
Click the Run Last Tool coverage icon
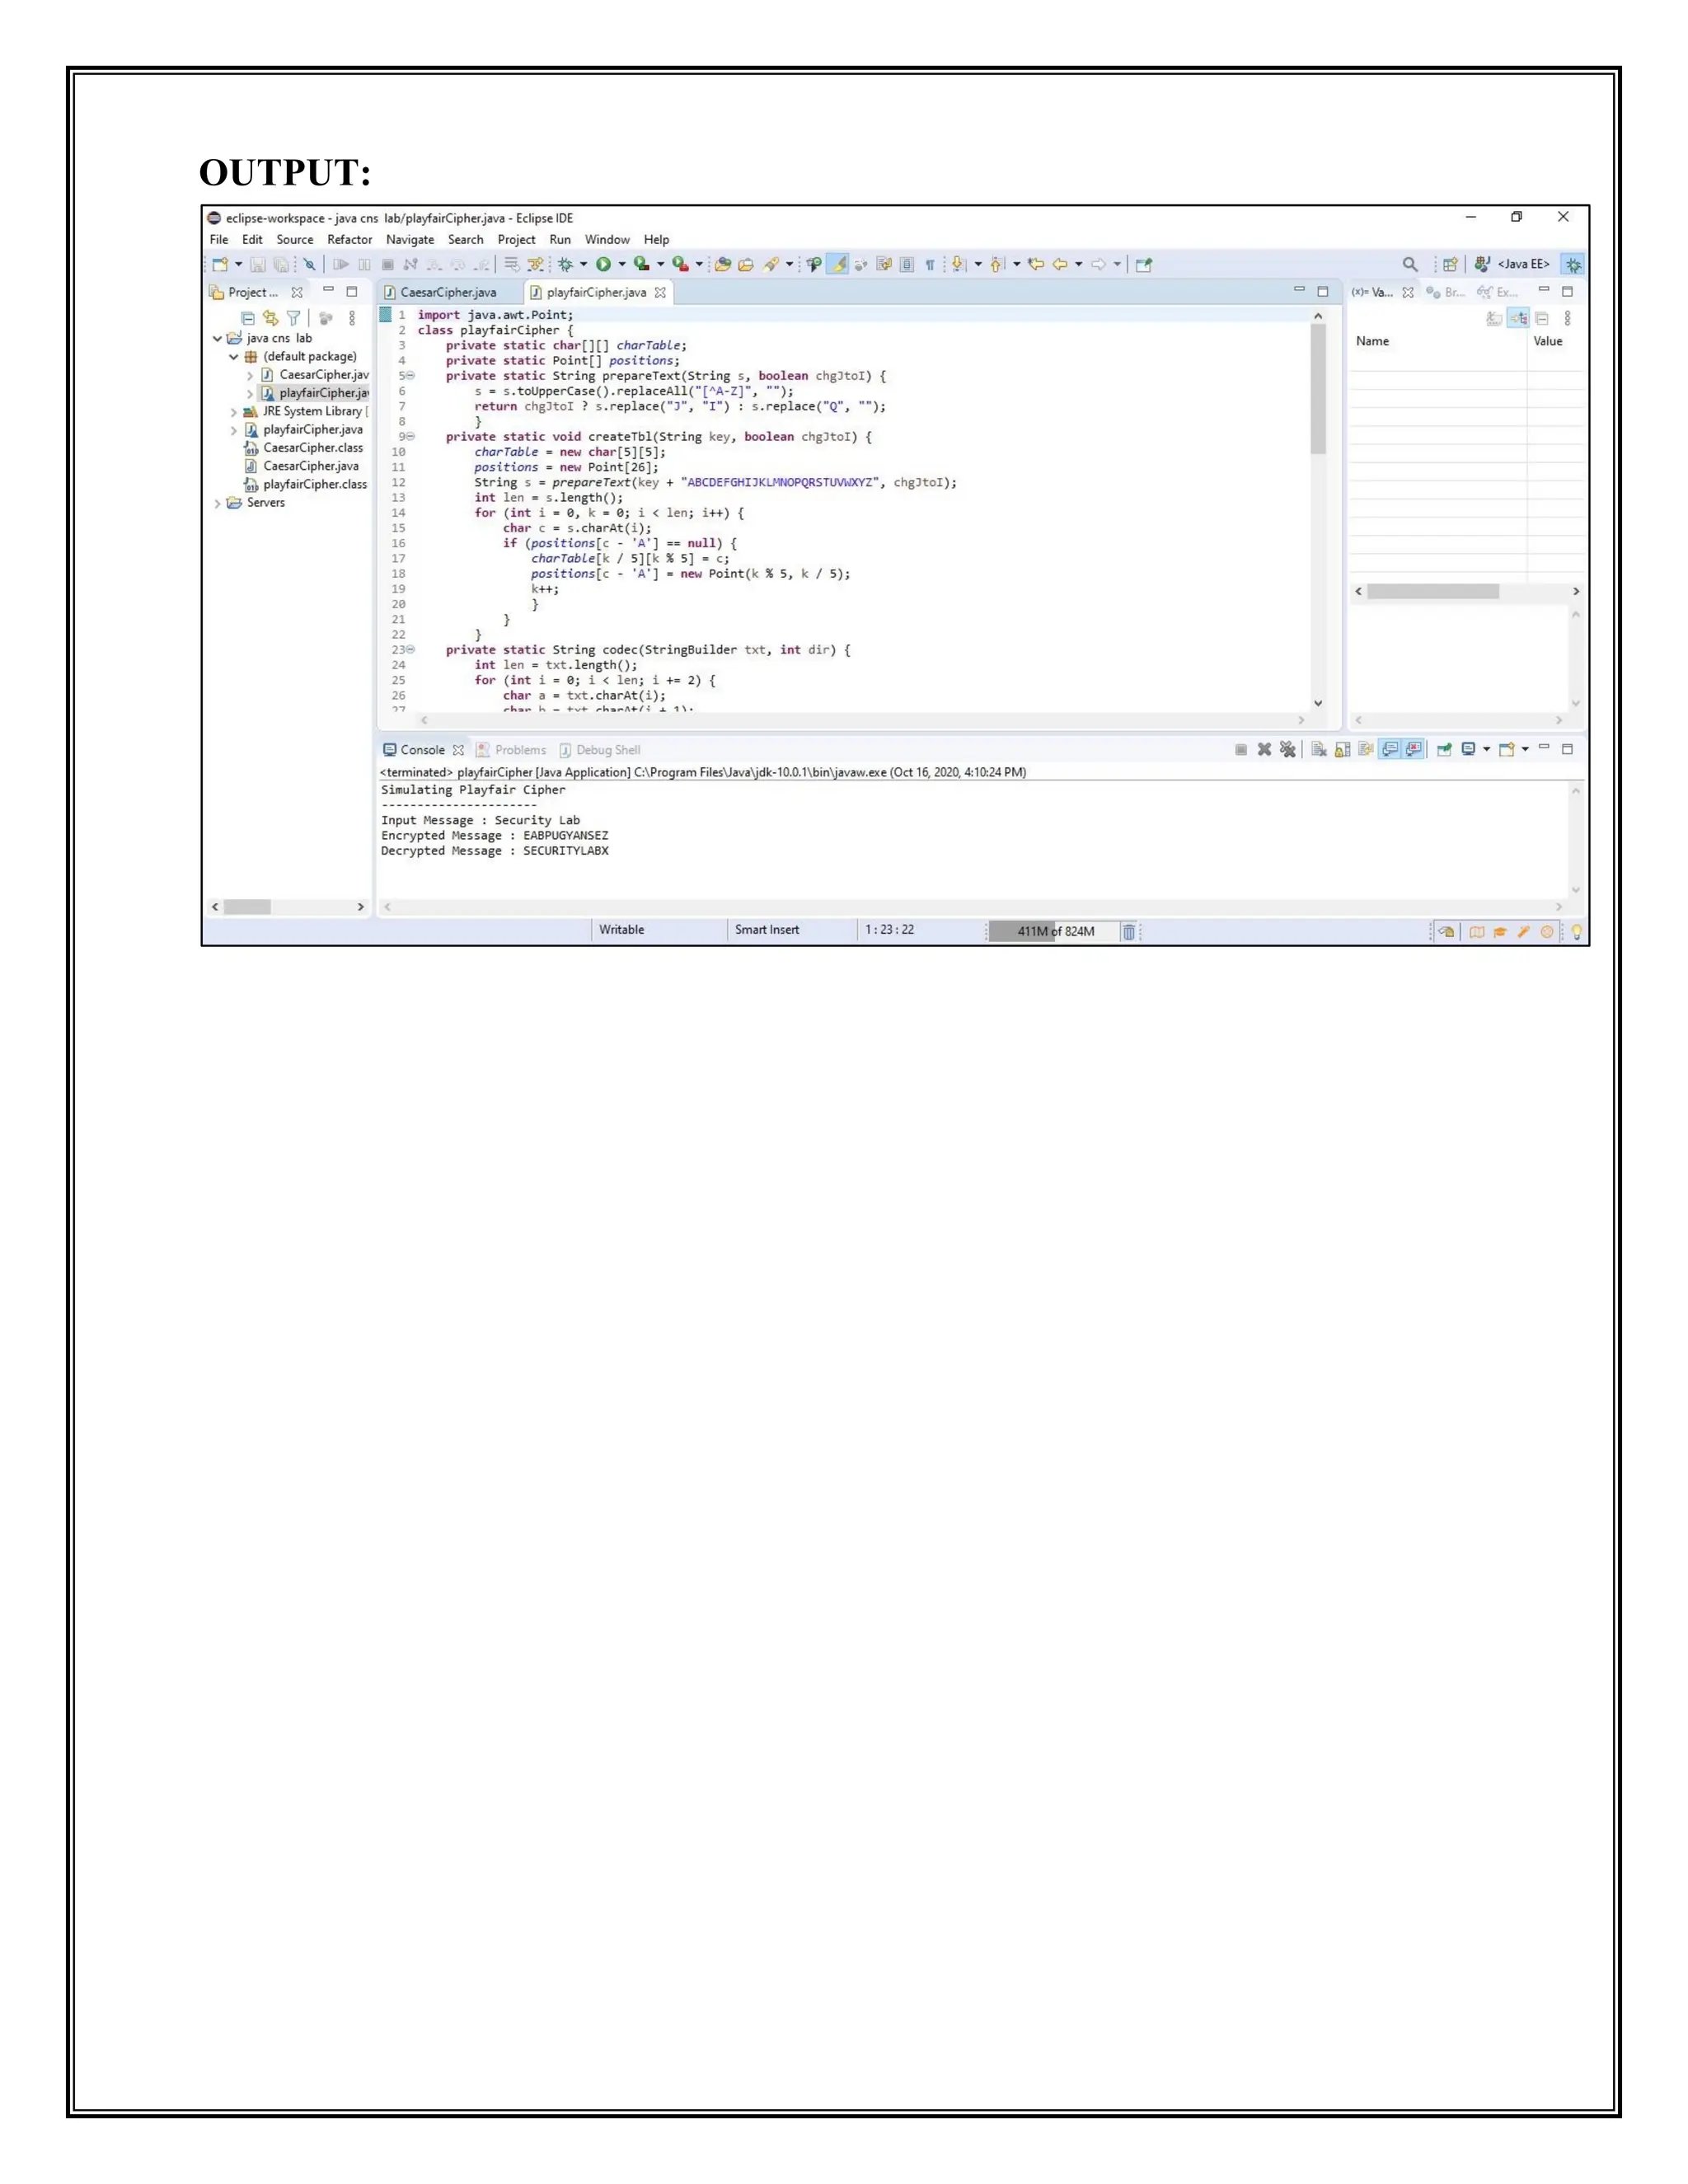(x=642, y=264)
